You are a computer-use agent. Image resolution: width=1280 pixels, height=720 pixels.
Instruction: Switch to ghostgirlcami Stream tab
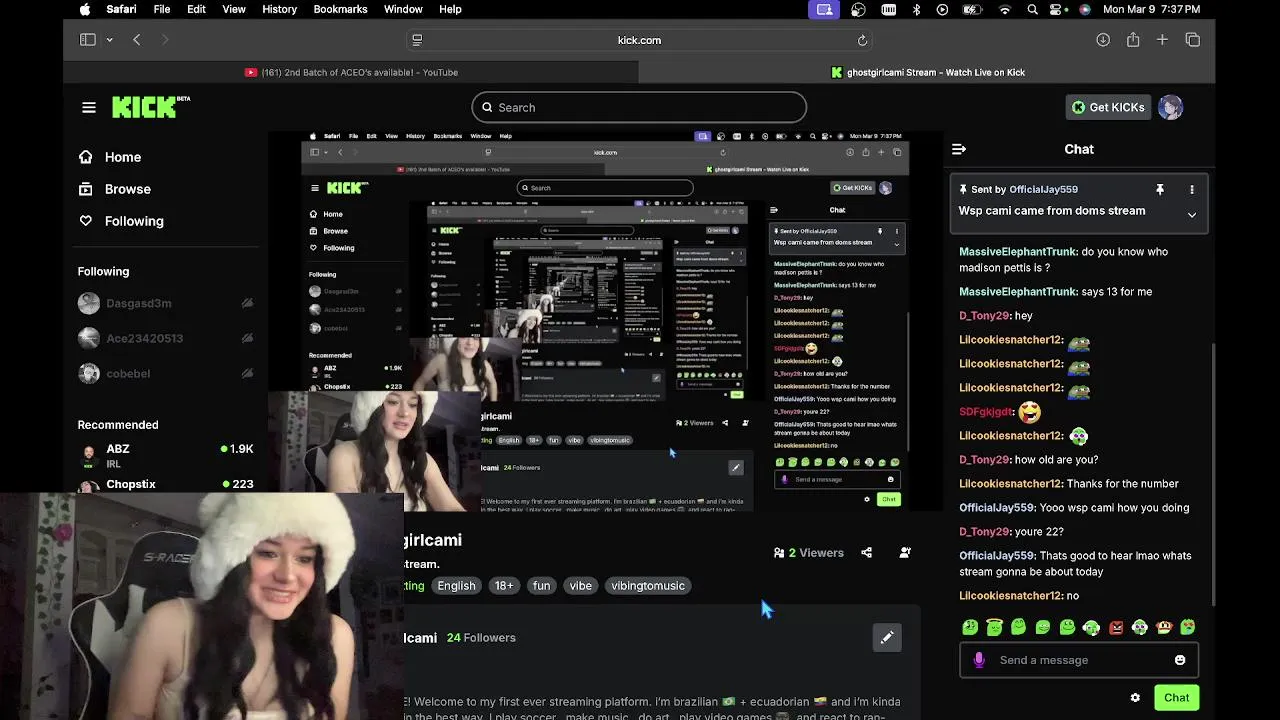coord(927,72)
